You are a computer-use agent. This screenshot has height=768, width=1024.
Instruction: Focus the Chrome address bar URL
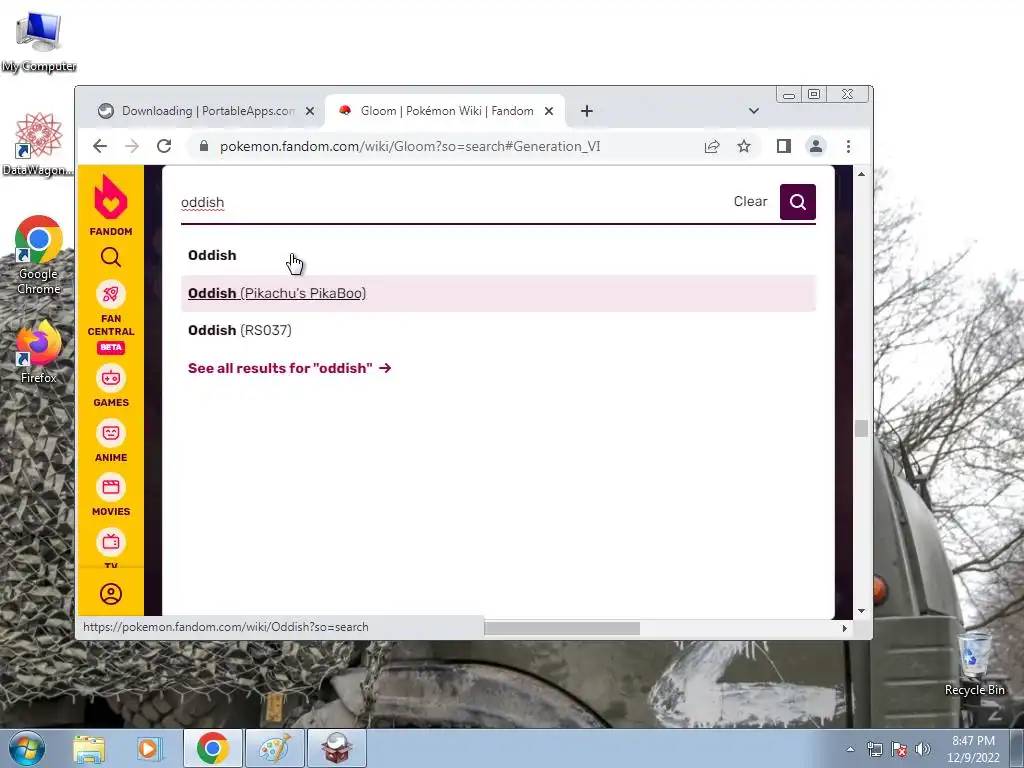pyautogui.click(x=410, y=146)
